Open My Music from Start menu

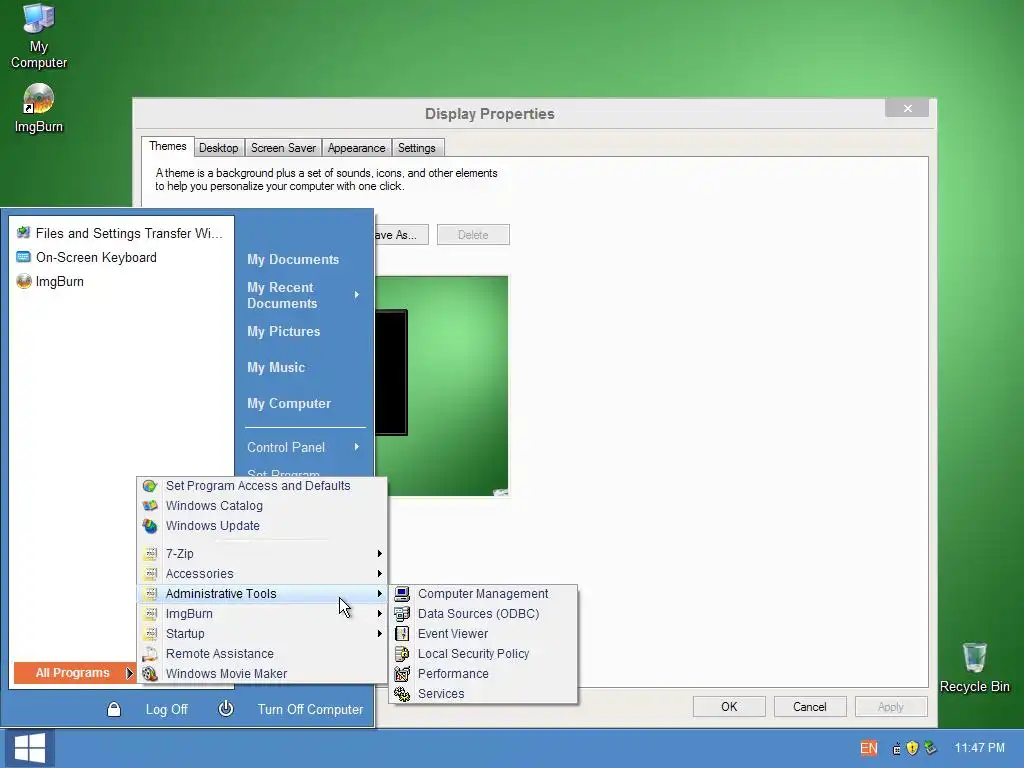(276, 367)
